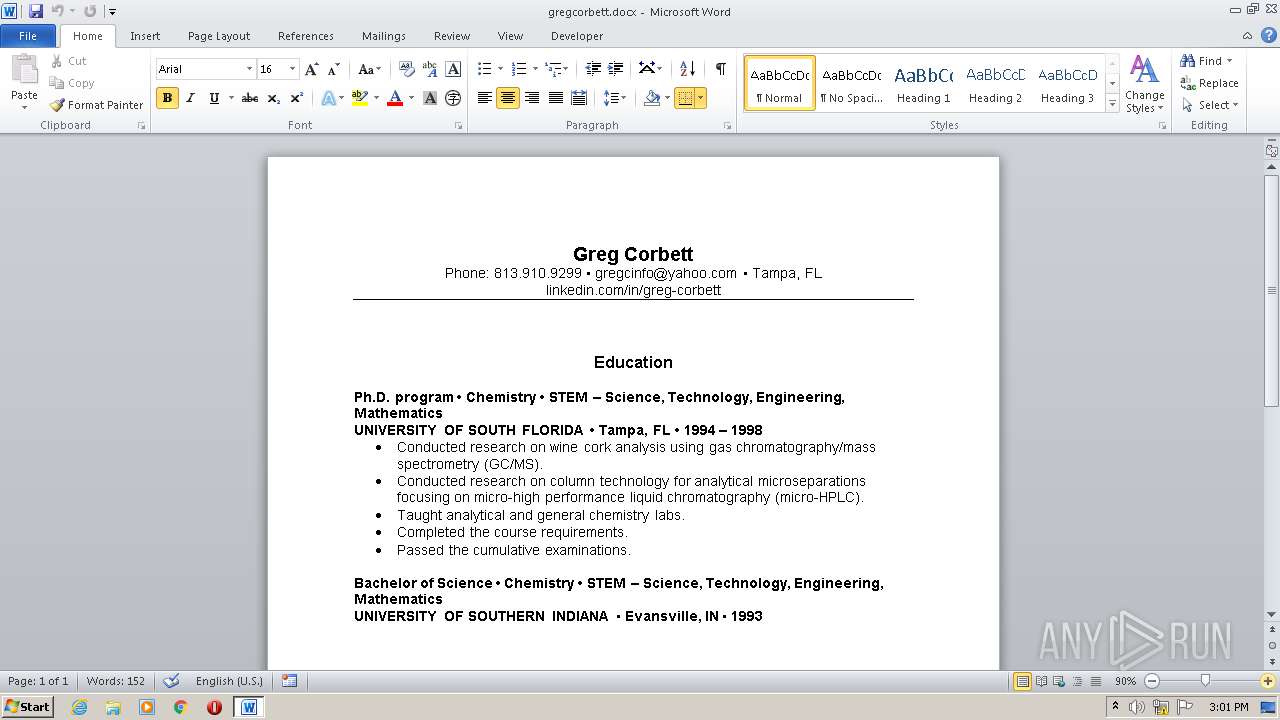
Task: Switch to Insert tab
Action: 145,36
